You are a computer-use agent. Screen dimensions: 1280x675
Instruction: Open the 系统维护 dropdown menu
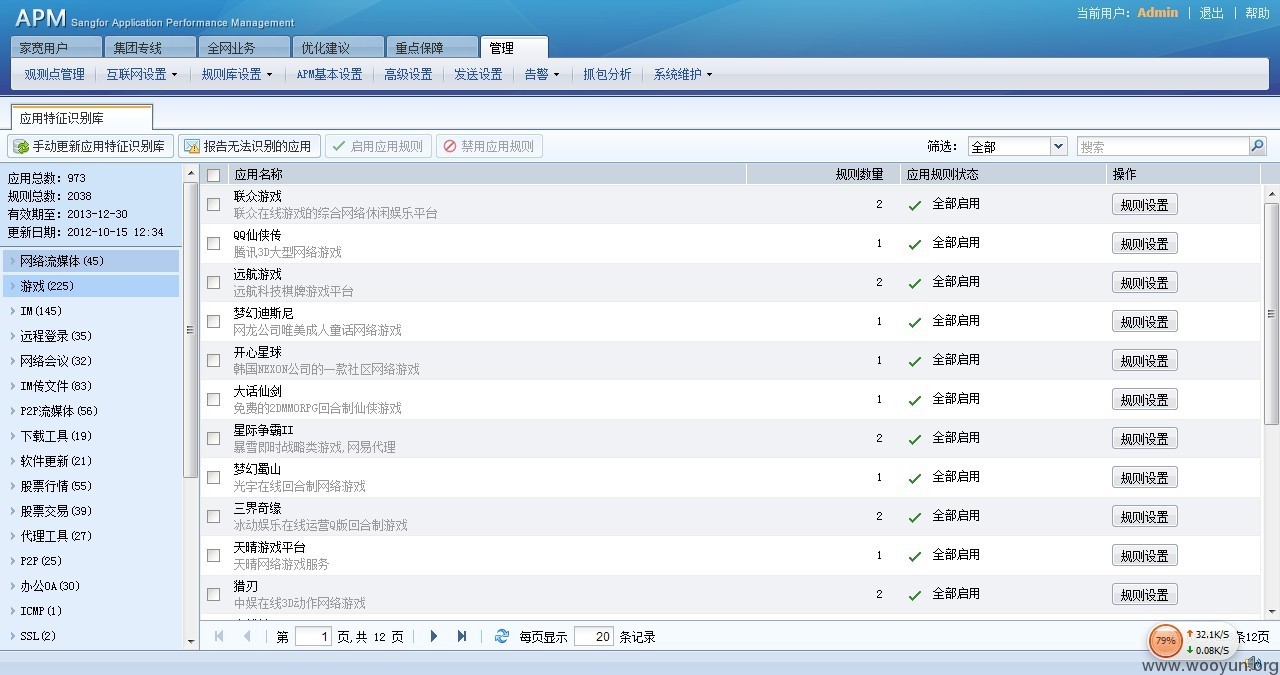click(x=683, y=74)
